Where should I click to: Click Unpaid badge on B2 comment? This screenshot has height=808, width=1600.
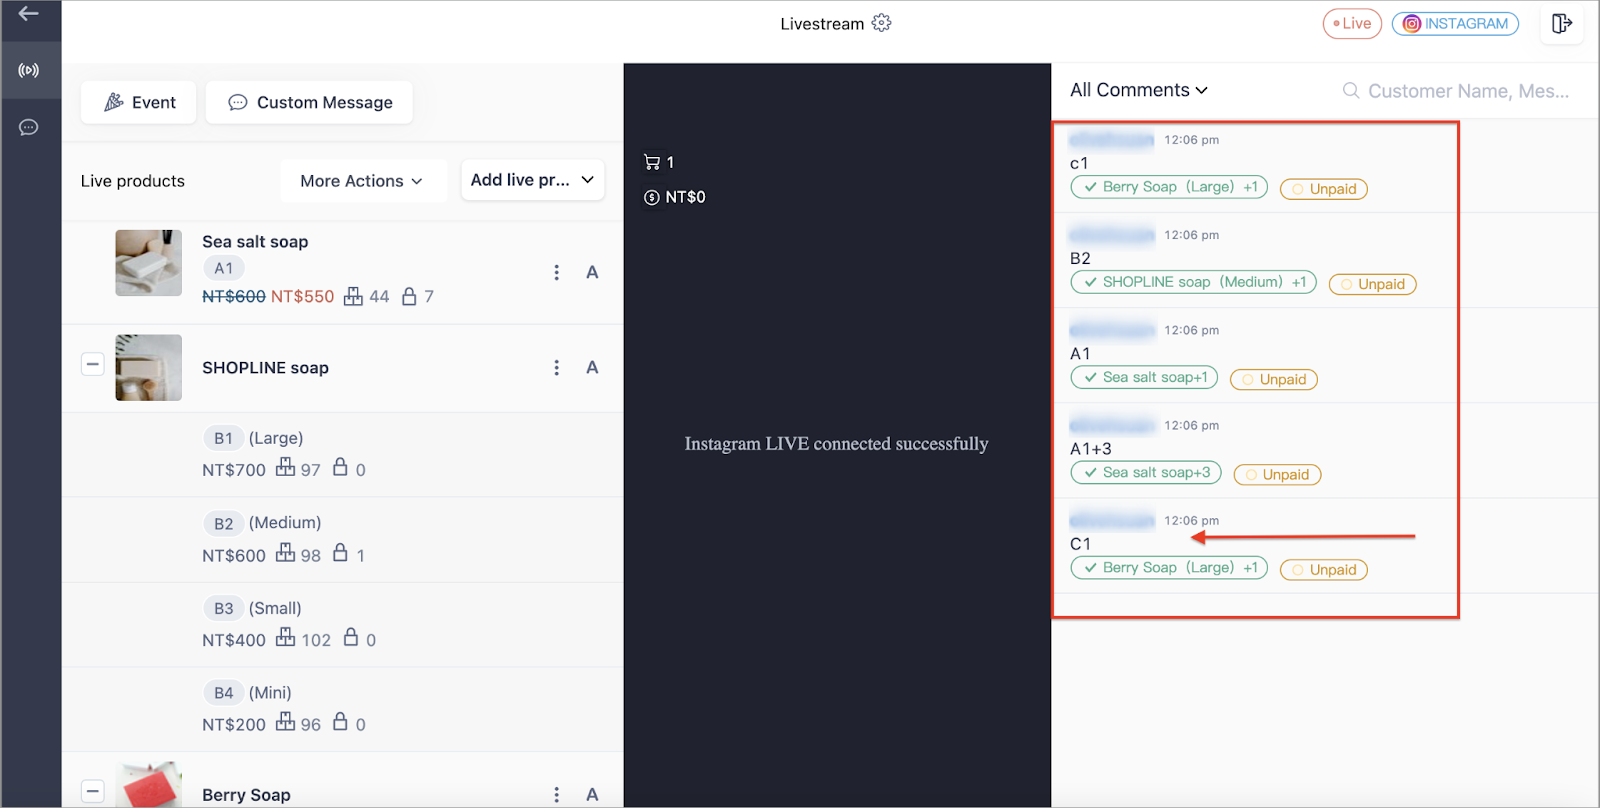pyautogui.click(x=1372, y=284)
